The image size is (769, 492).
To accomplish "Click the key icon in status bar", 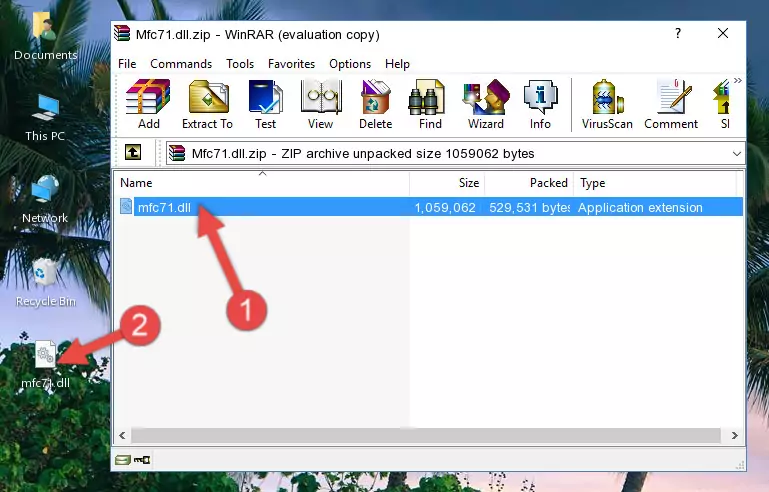I will (x=142, y=460).
